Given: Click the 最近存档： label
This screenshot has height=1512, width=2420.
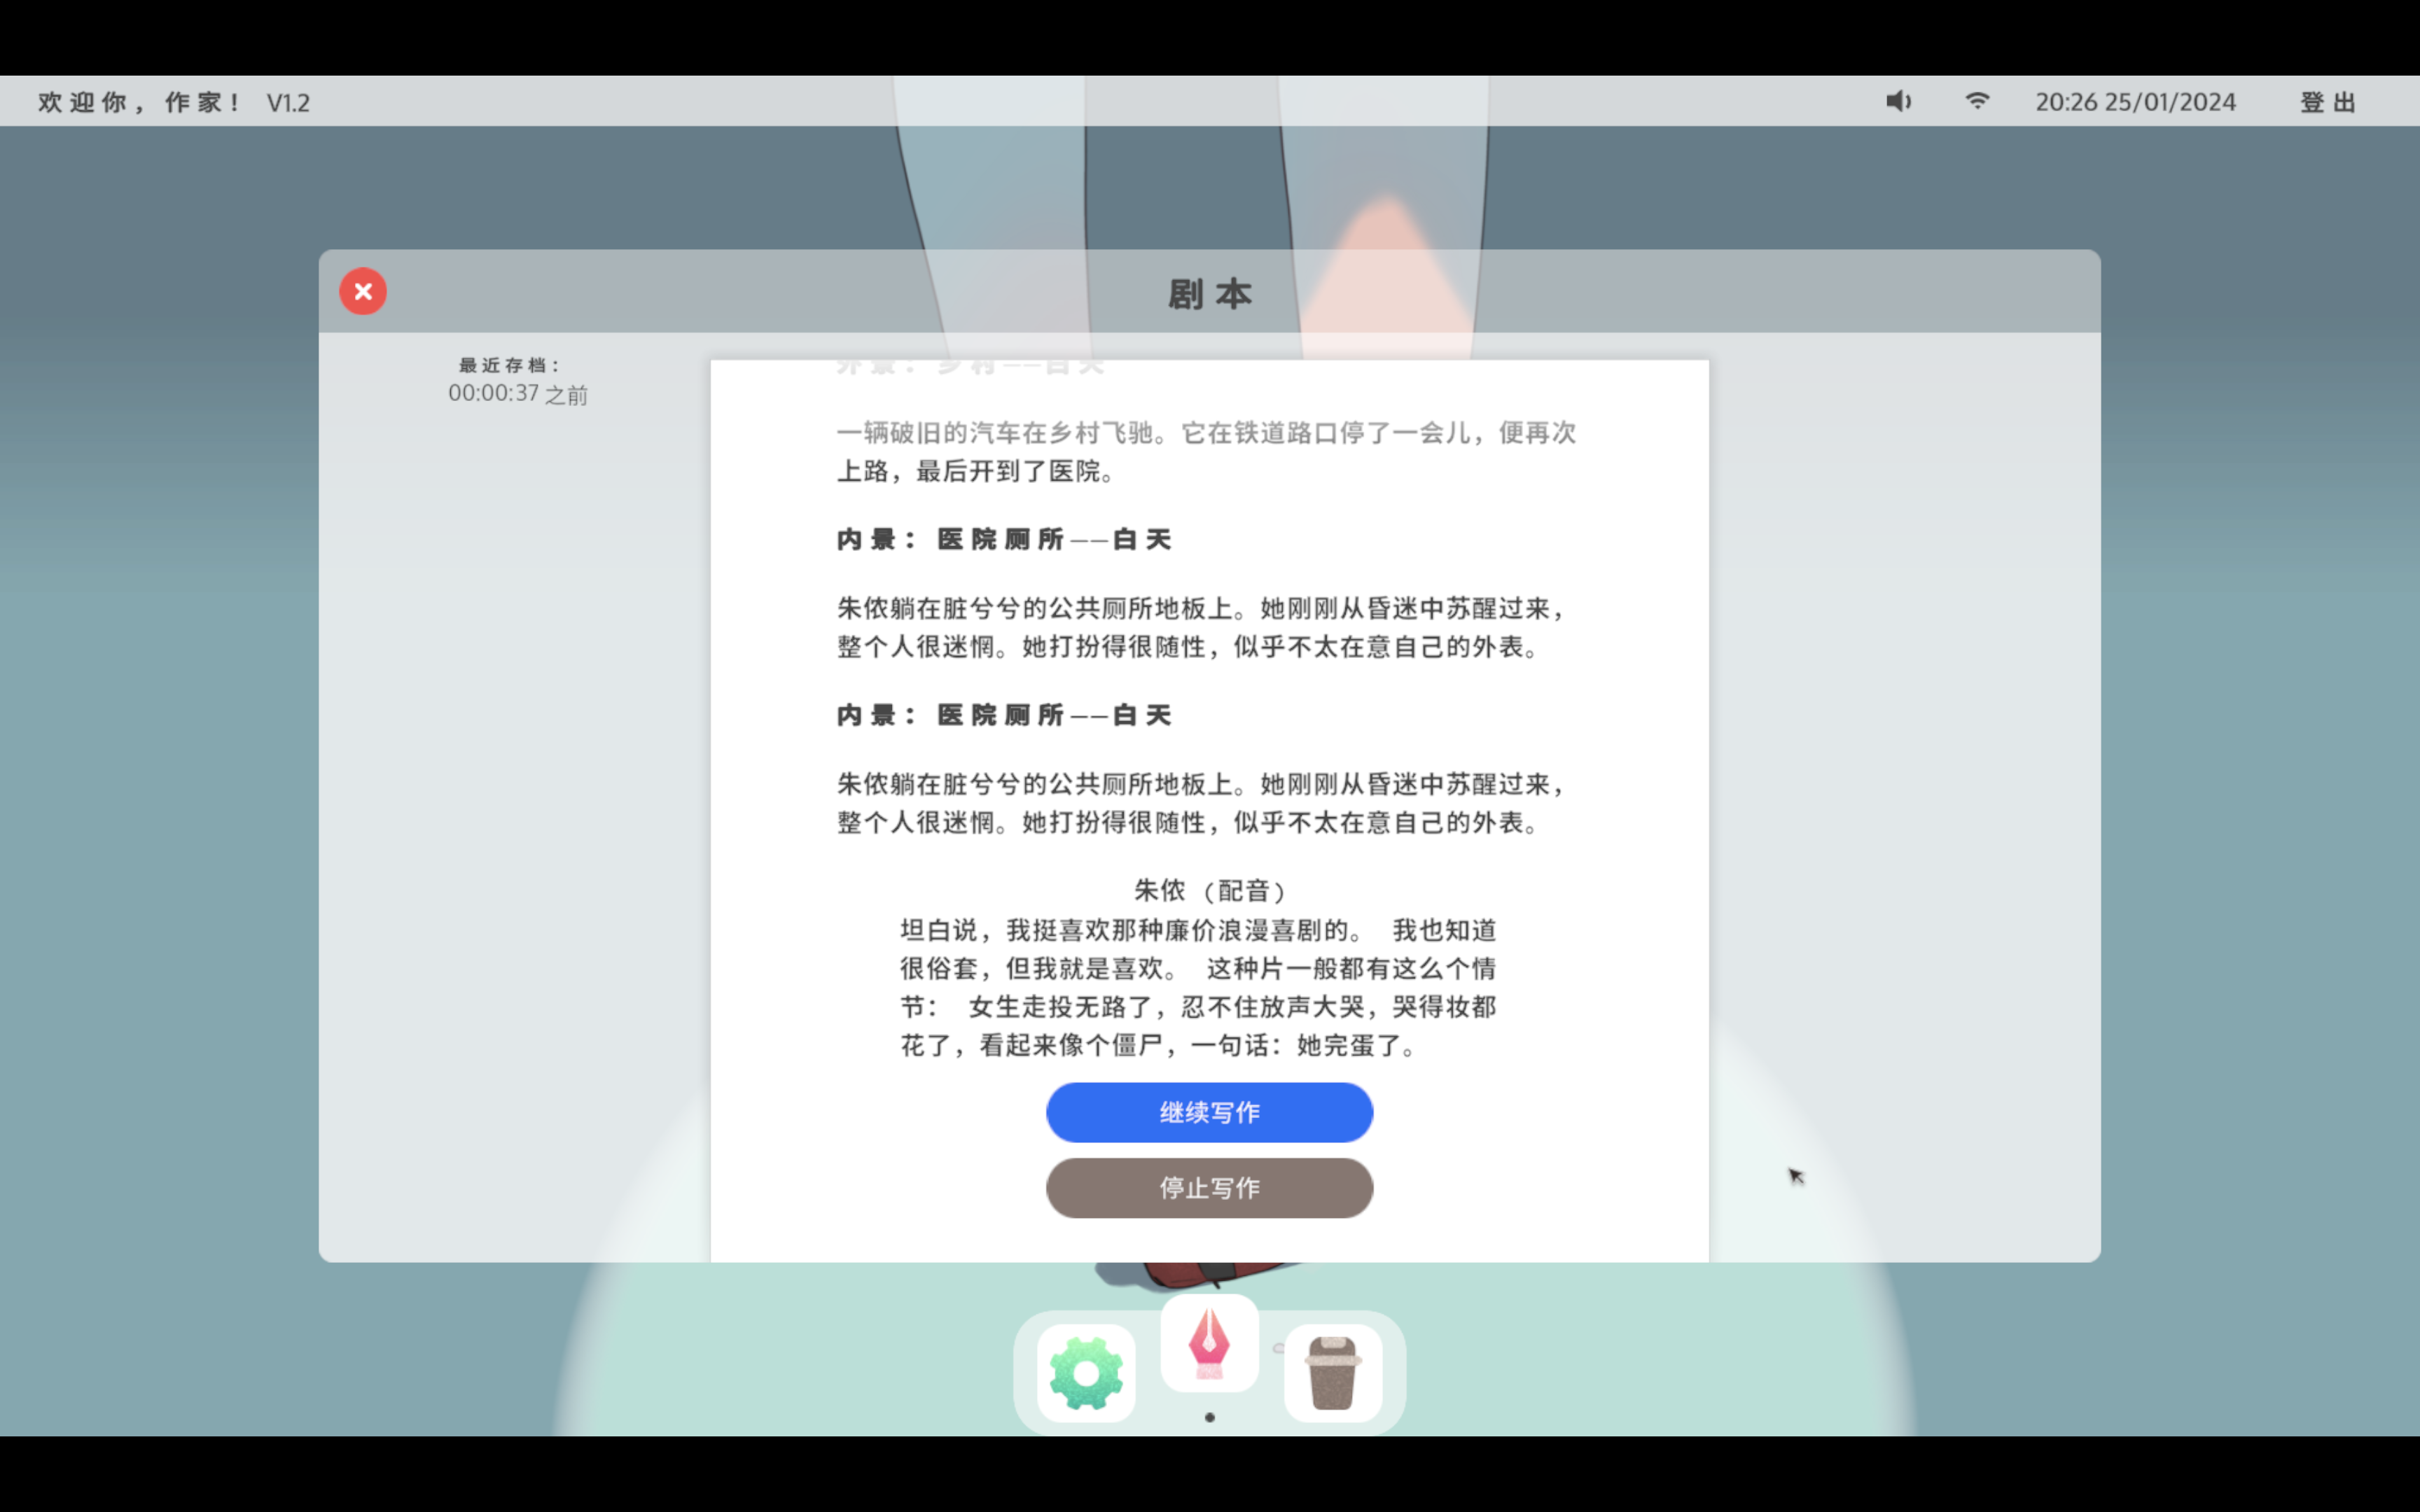Looking at the screenshot, I should 510,365.
